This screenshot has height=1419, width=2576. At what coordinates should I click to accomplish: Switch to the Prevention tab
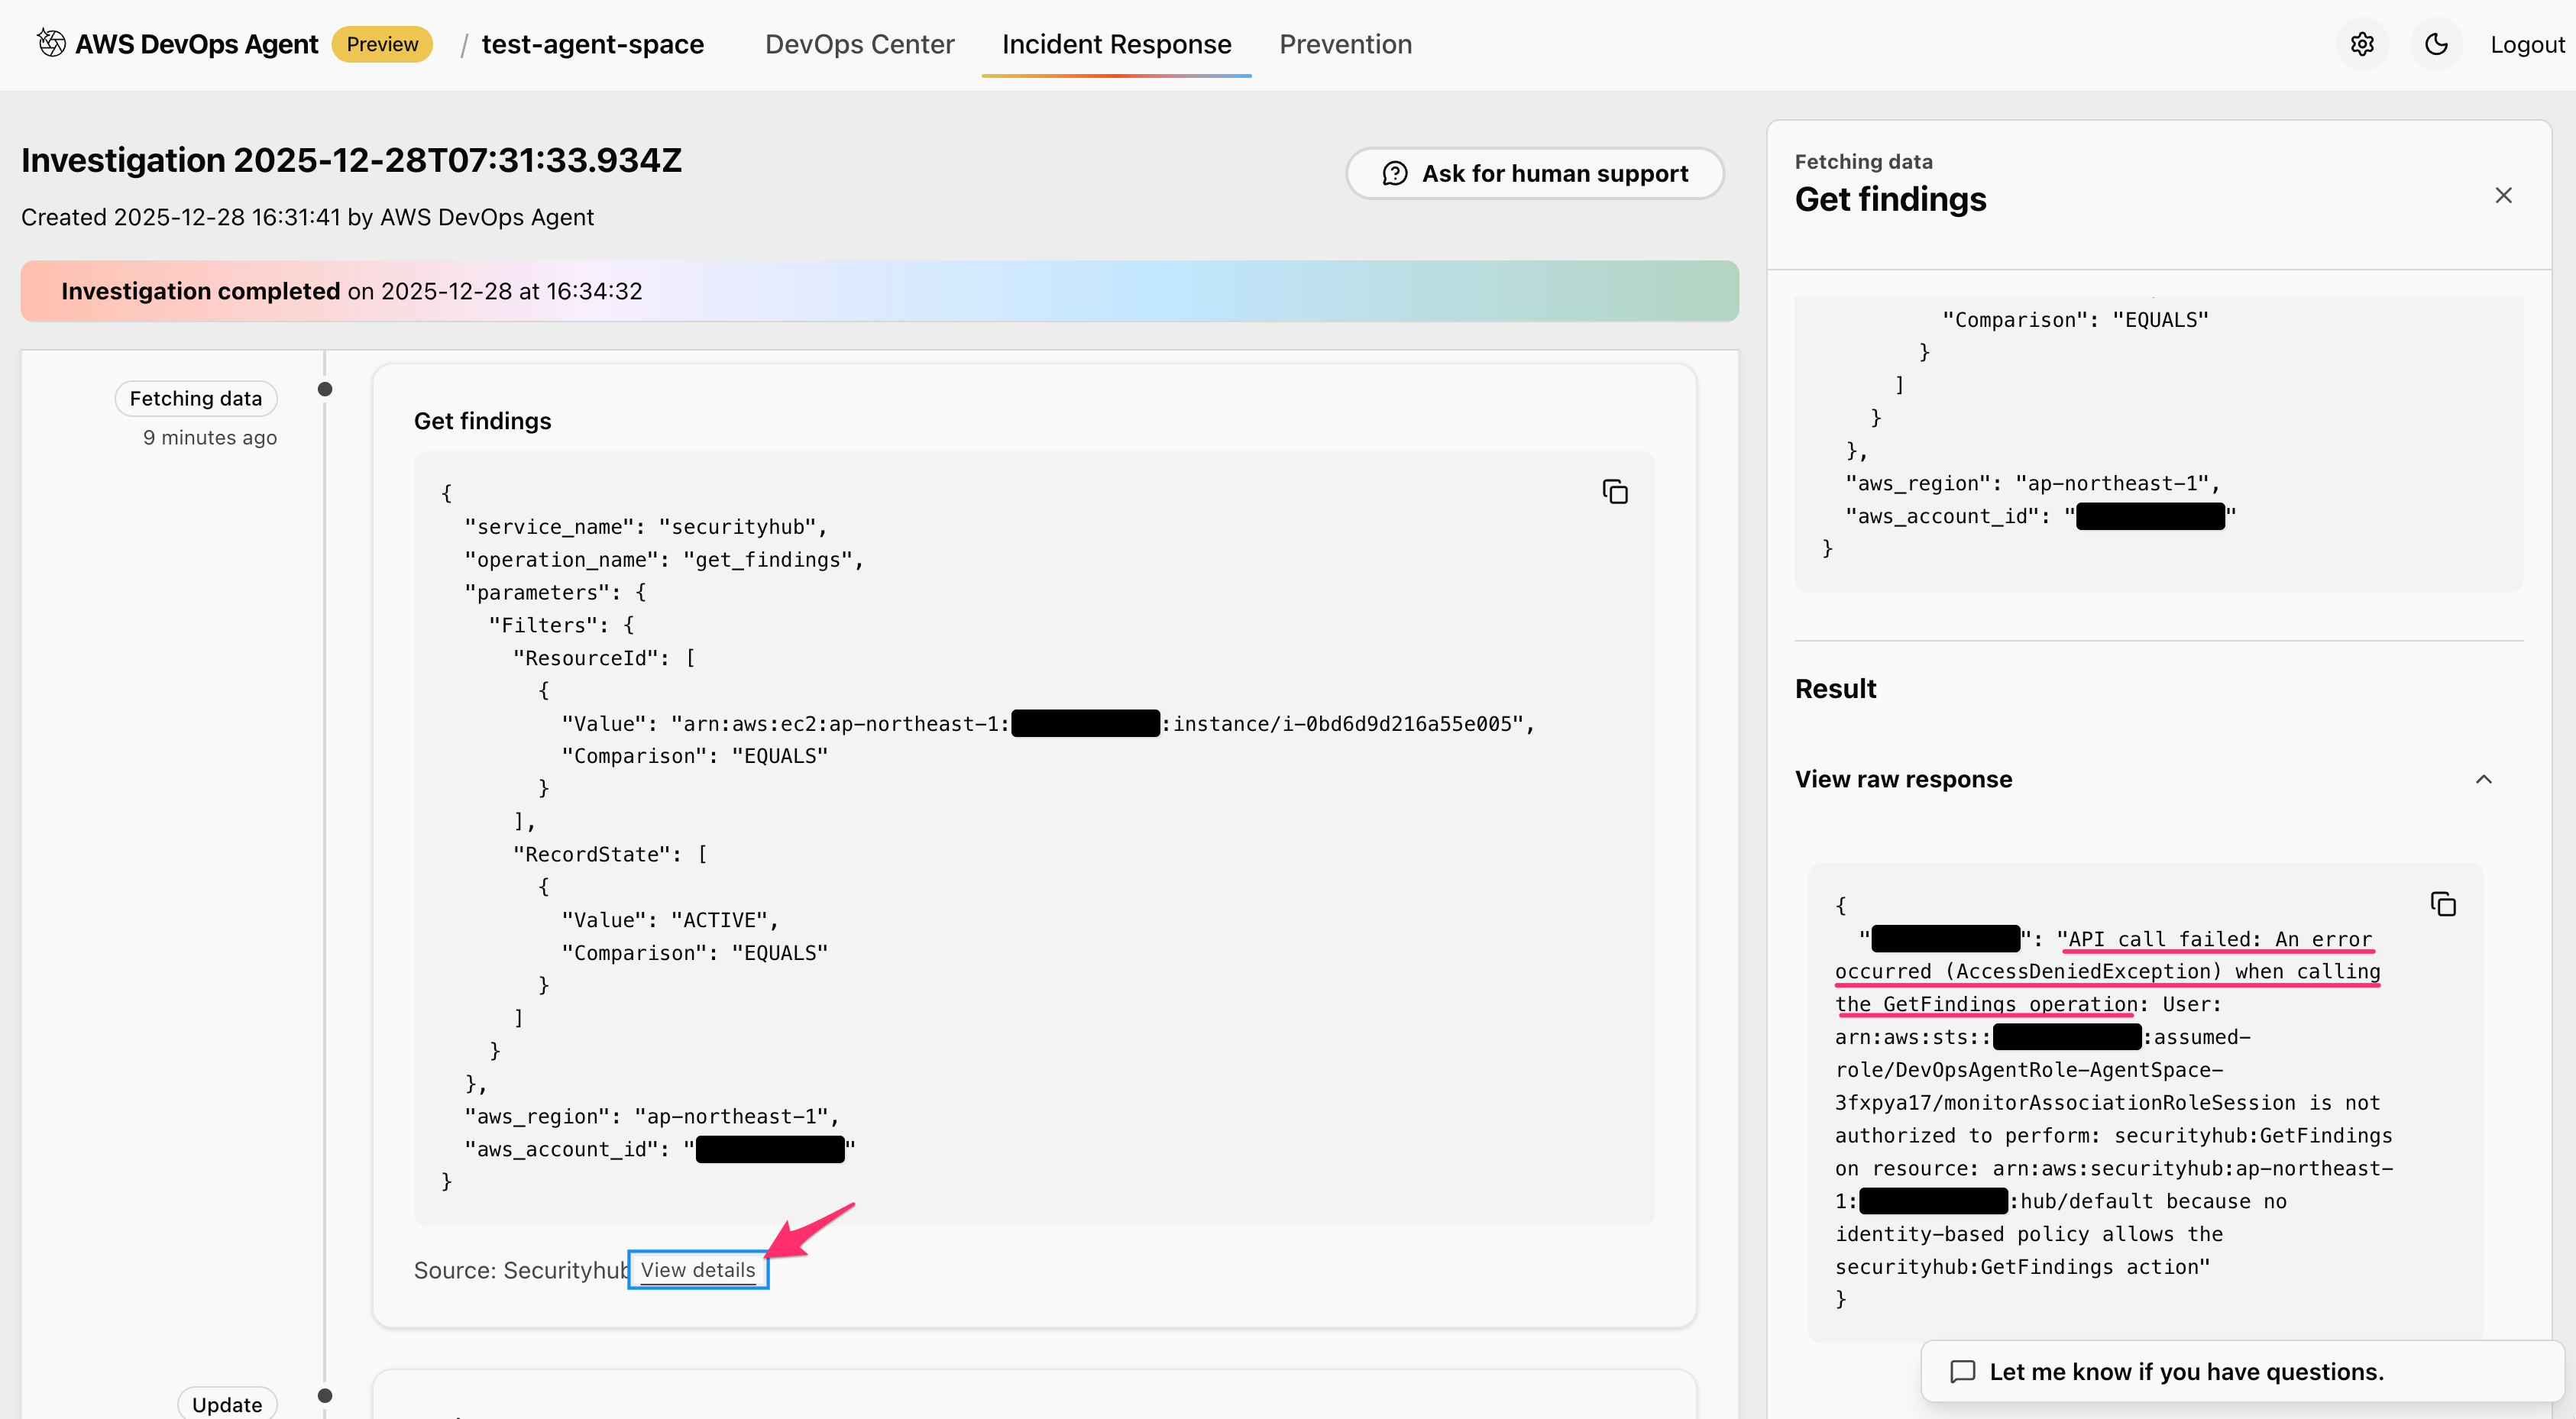coord(1345,44)
